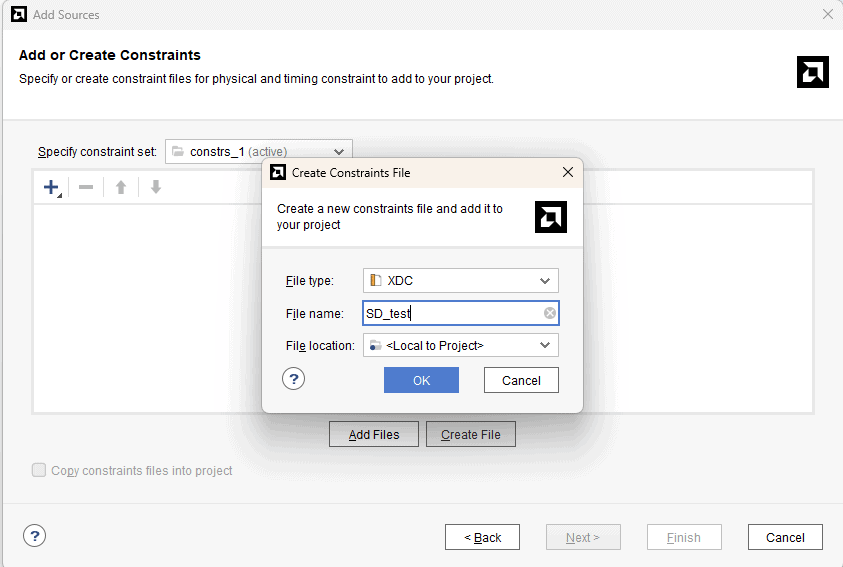The image size is (843, 567).
Task: Close the Create Constraints File dialog
Action: (x=568, y=173)
